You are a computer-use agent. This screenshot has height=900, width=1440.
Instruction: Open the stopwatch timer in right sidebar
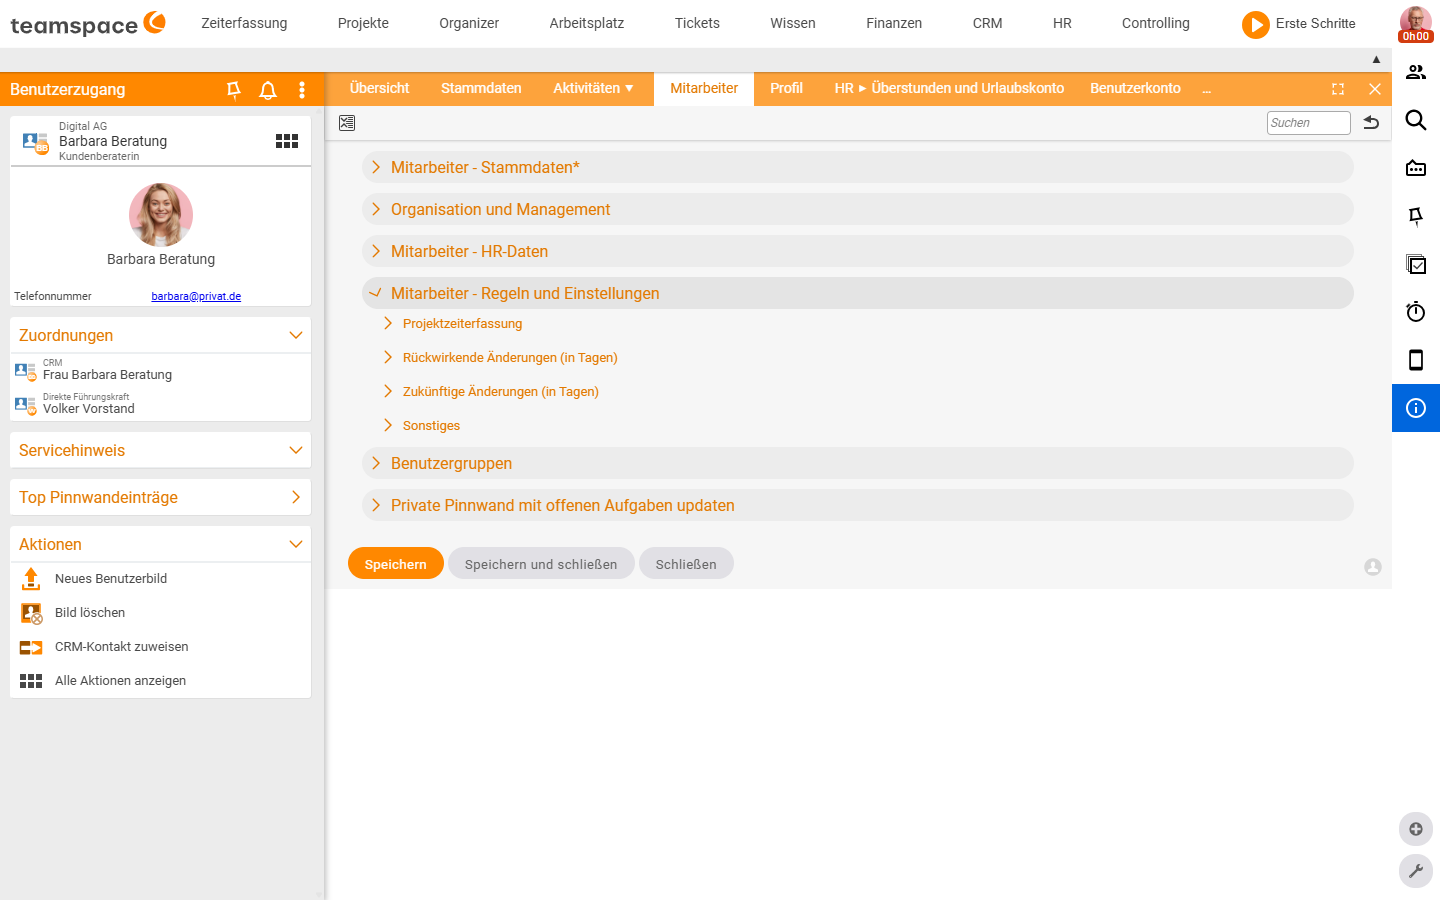1416,312
